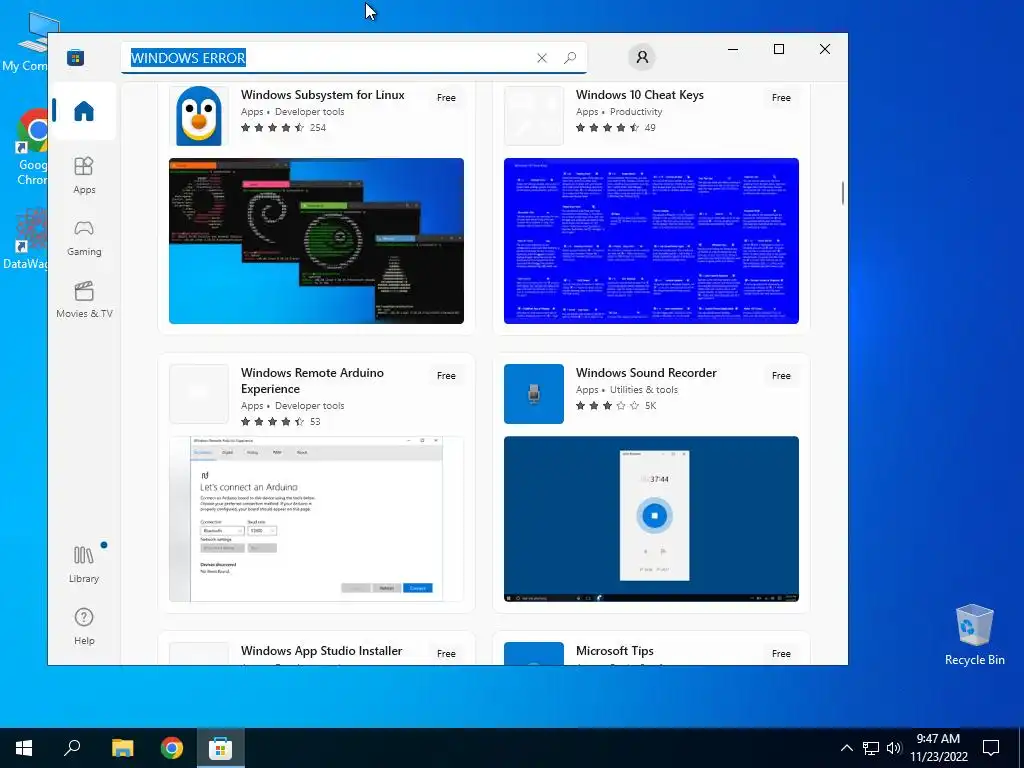Screen dimensions: 1024x768
Task: Select the My Computer desktop icon
Action: [31, 40]
